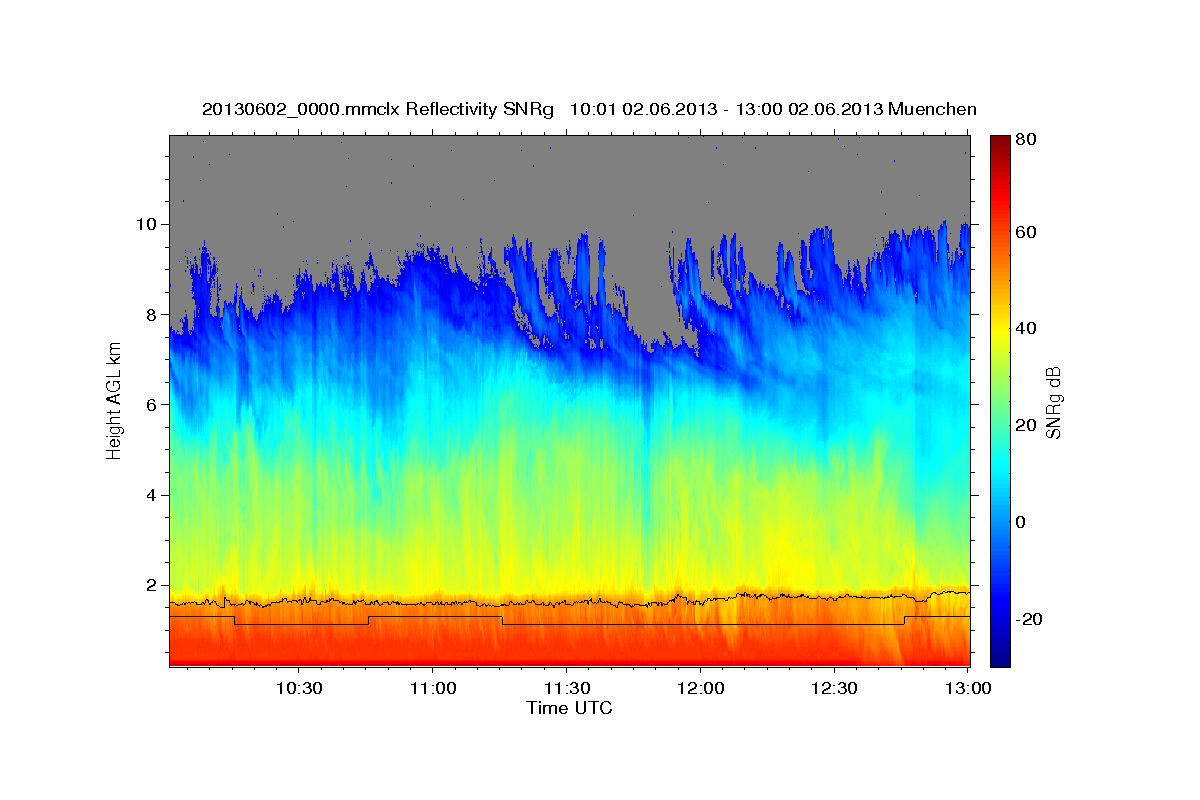The width and height of the screenshot is (1200, 800).
Task: Select the 13:00 time tick label
Action: coord(968,689)
